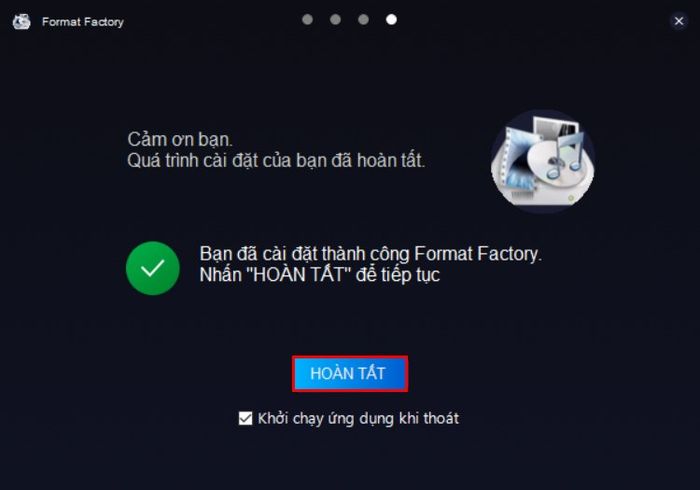700x490 pixels.
Task: Uncheck the launch-on-exit checkbox
Action: click(245, 418)
